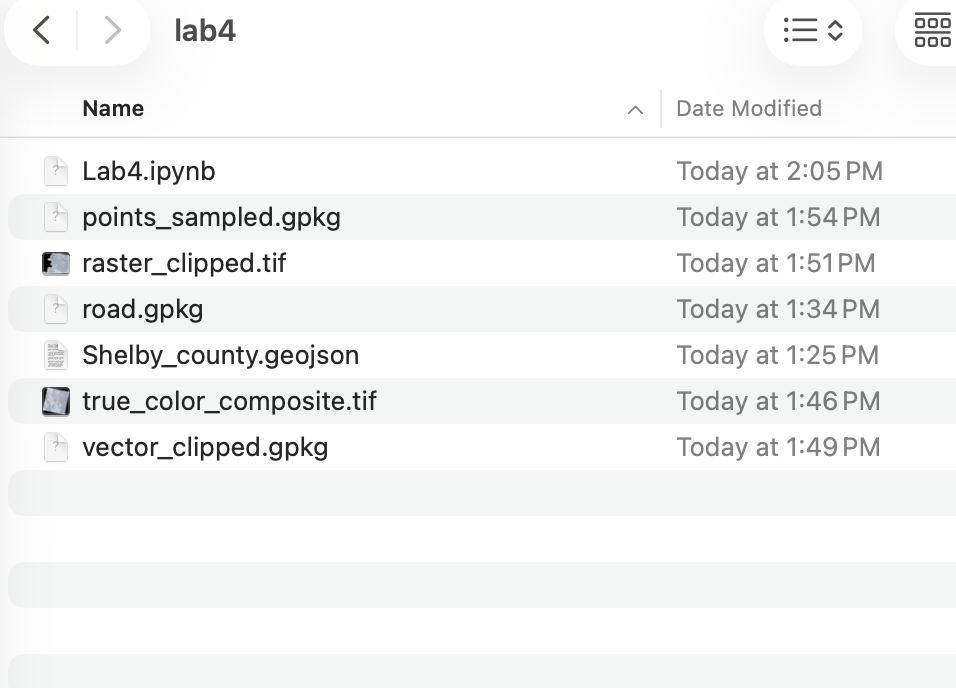
Task: Select the points_sampled.gpkg file icon
Action: [56, 217]
